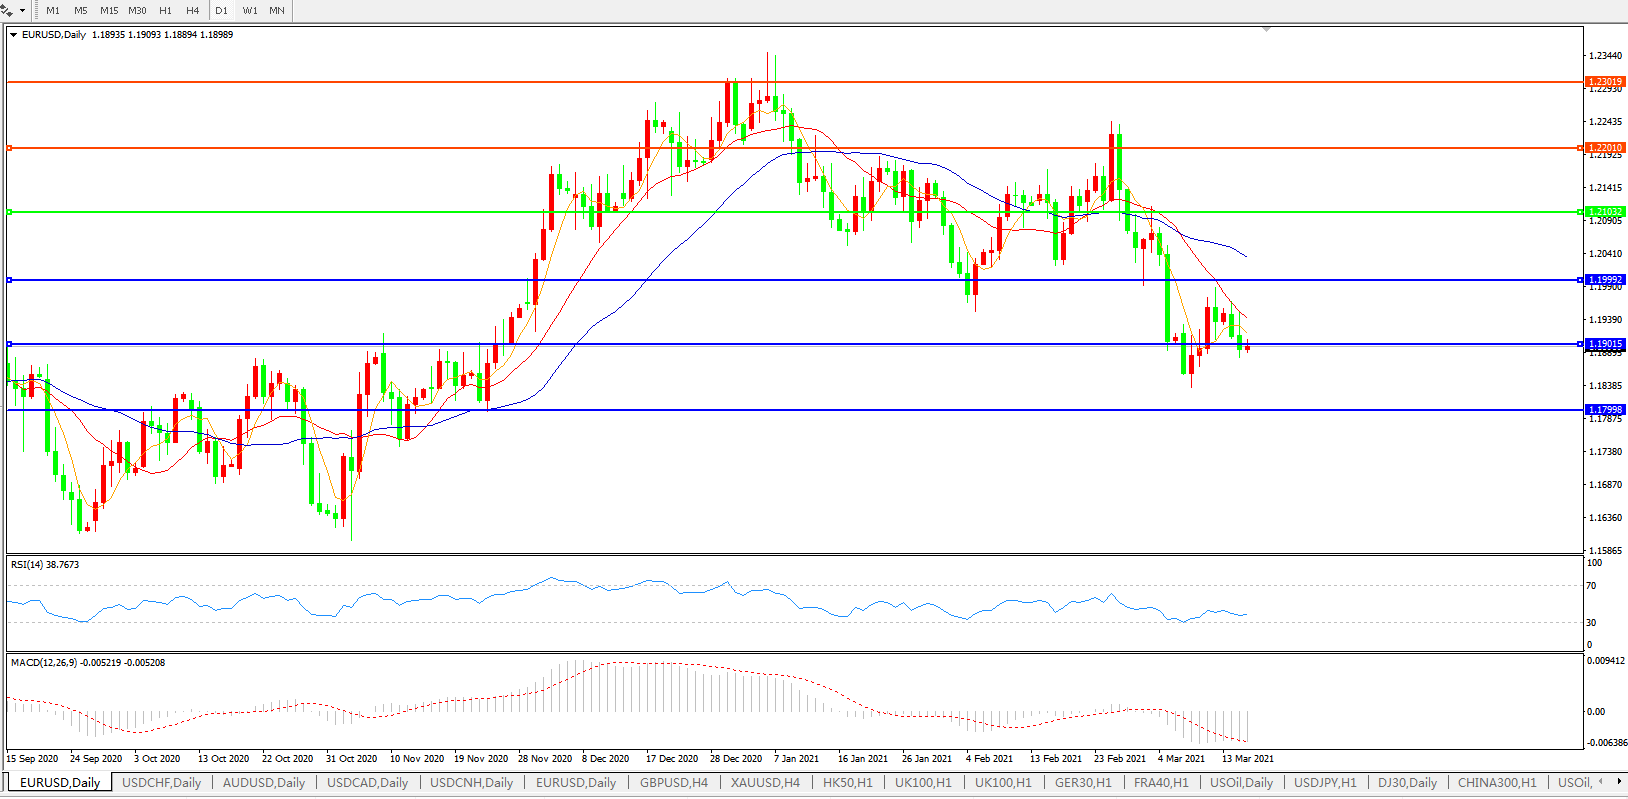Enable the W1 weekly timeframe
Image resolution: width=1628 pixels, height=799 pixels.
(250, 10)
